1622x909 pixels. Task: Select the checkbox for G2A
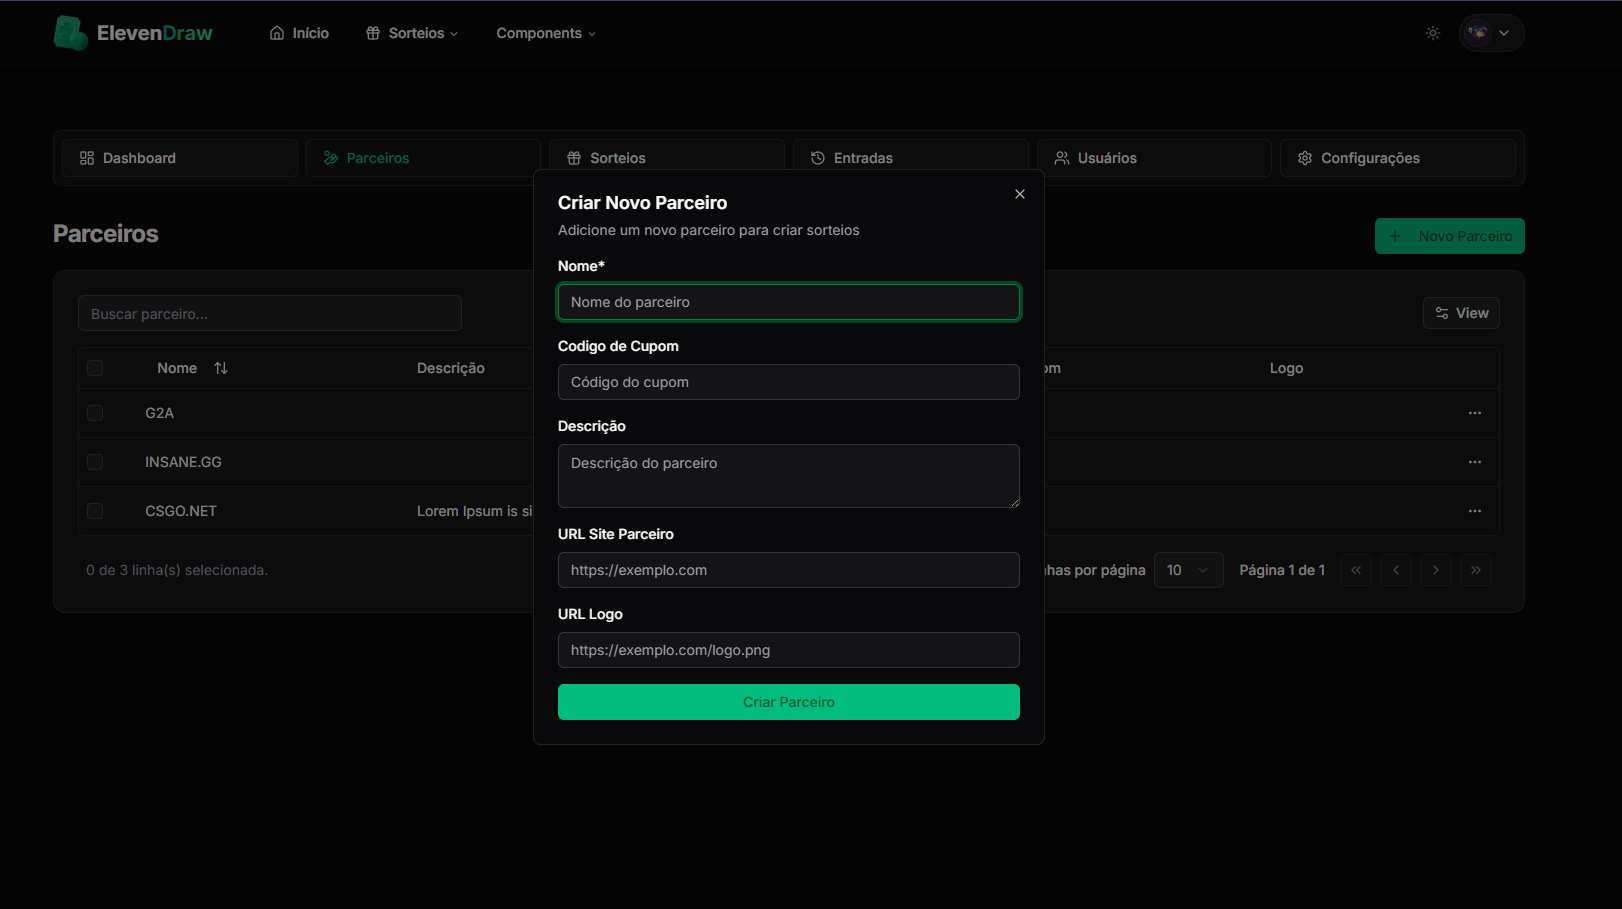[95, 412]
